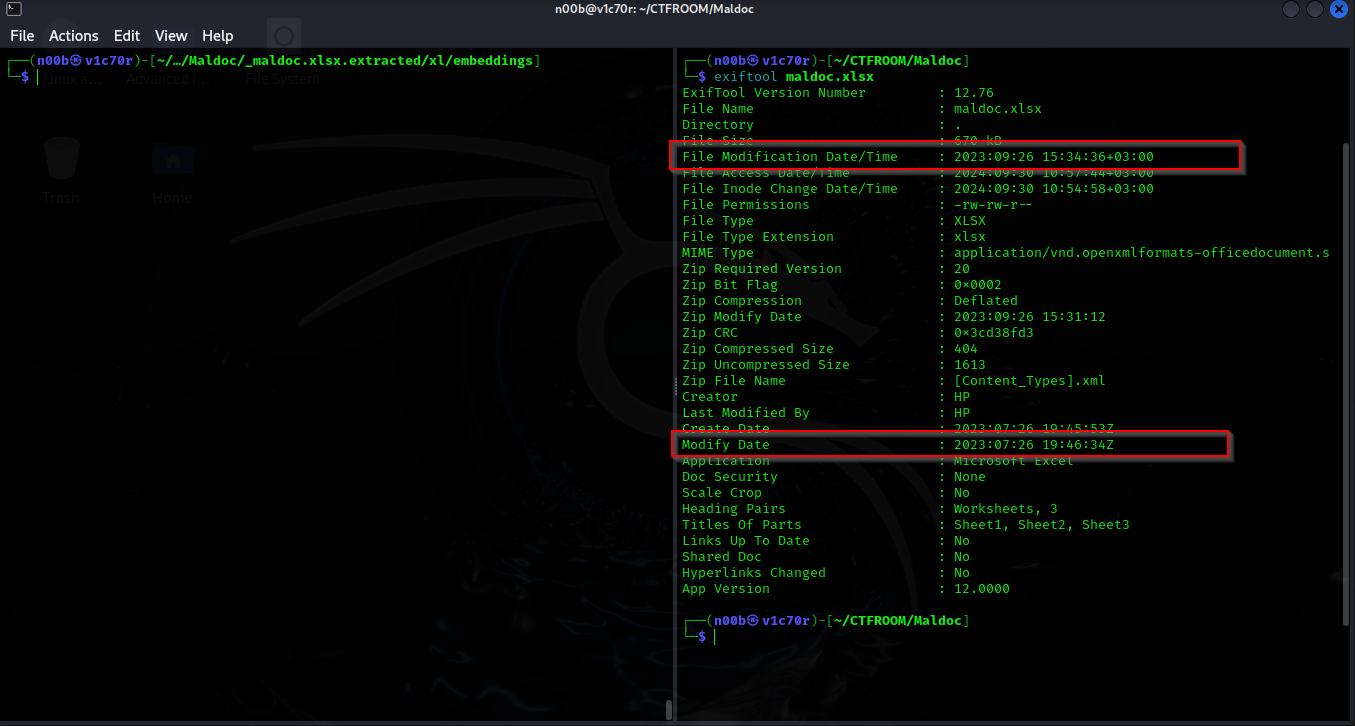Click the Zip CRC value 0x3cd38fd3
Image resolution: width=1355 pixels, height=726 pixels.
click(993, 333)
